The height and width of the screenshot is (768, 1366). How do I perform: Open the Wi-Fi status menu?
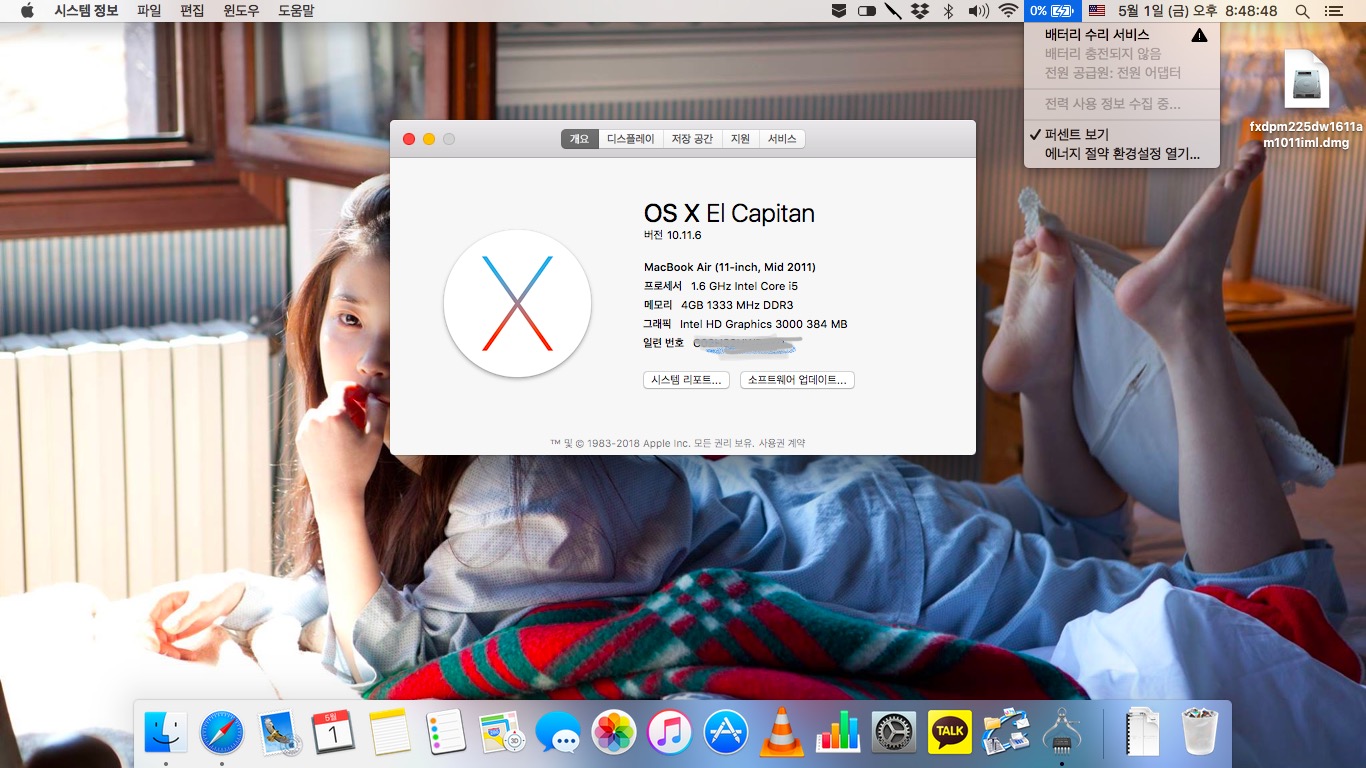(x=1008, y=11)
